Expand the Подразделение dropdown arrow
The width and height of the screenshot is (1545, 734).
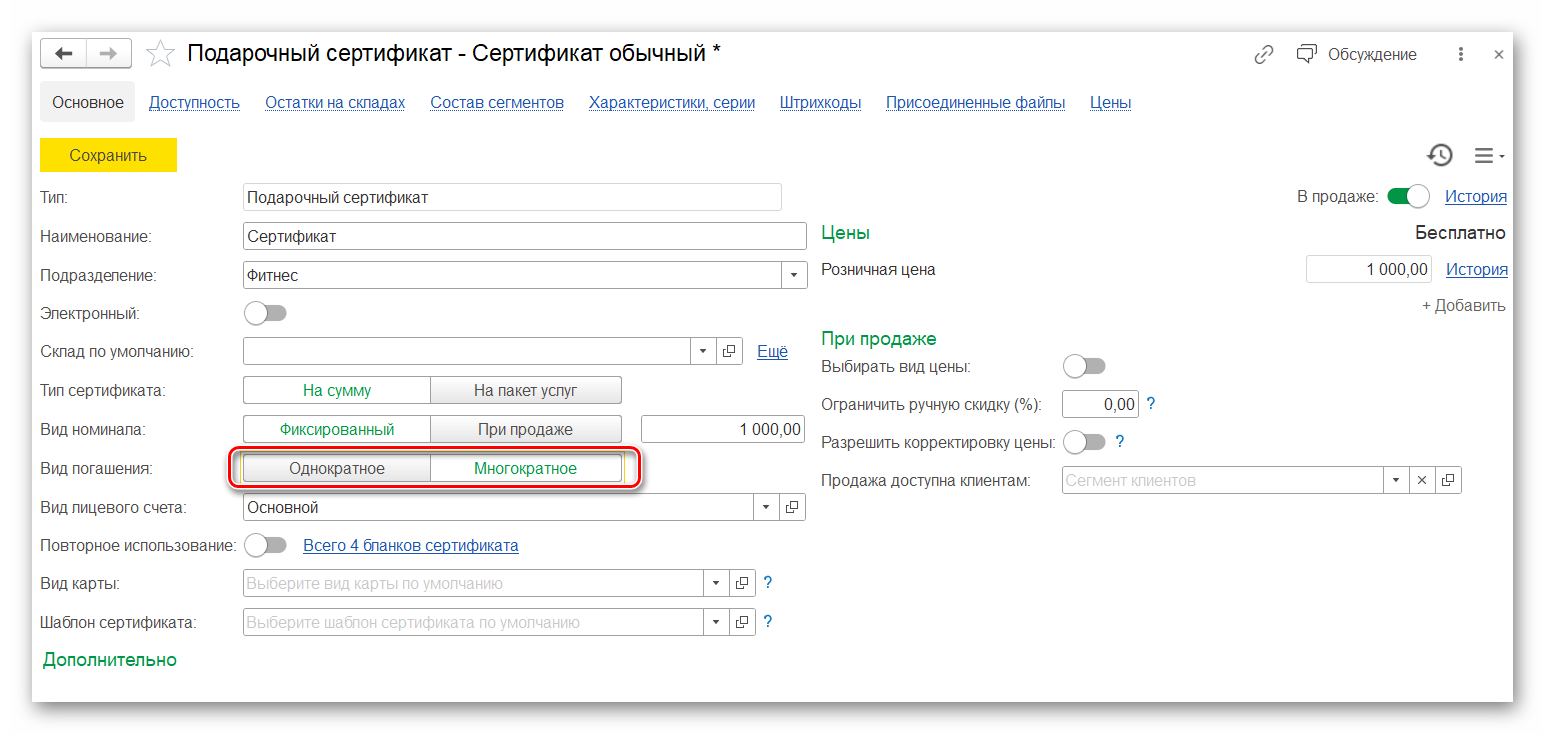click(794, 275)
